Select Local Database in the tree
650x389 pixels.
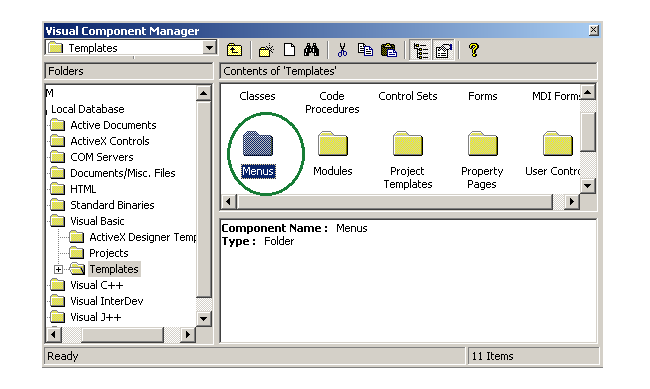pos(87,109)
